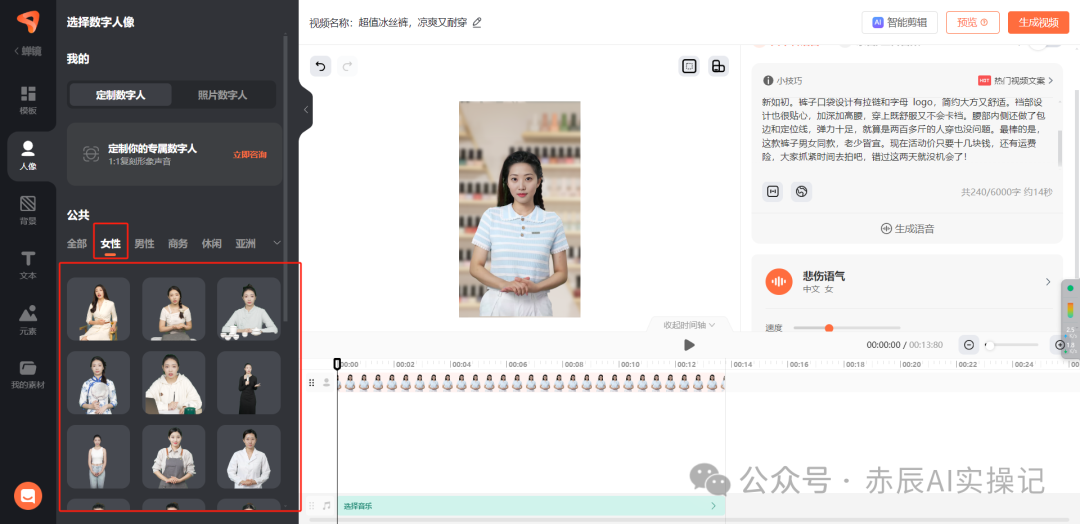Click the pencil icon to rename video
This screenshot has width=1080, height=524.
coord(477,22)
